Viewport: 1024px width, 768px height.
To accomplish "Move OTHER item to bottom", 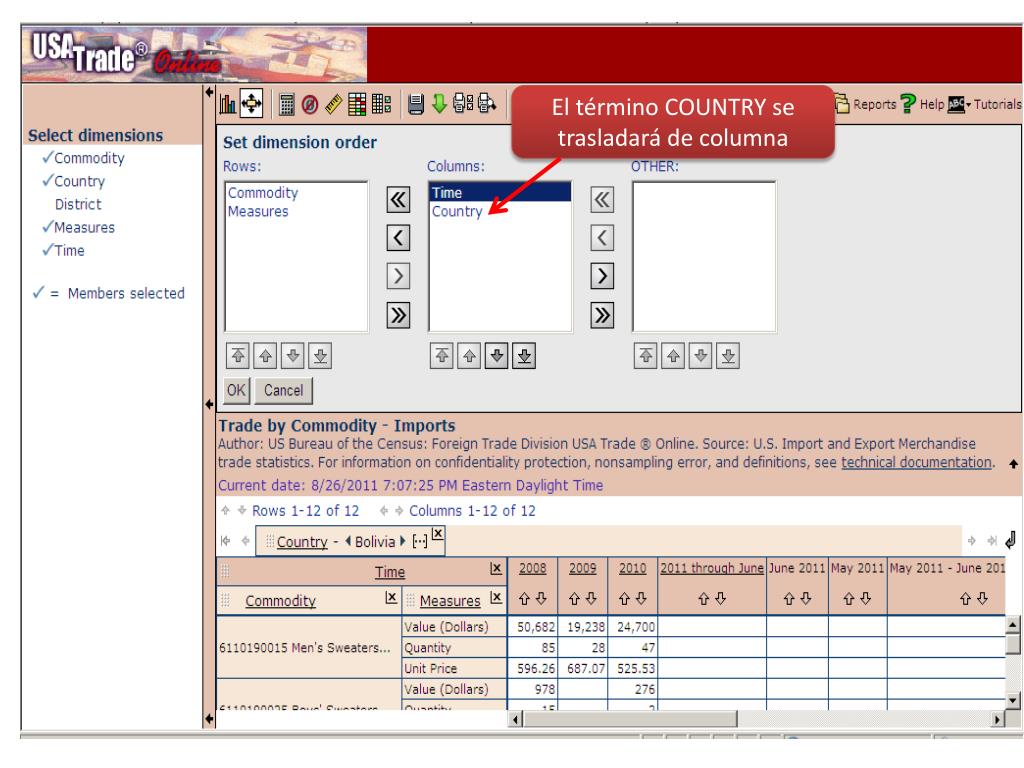I will click(x=728, y=356).
